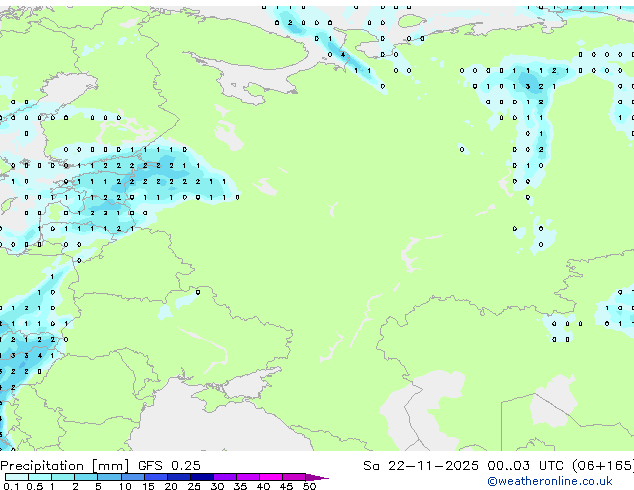Click the 'Precipitation [mm]' title text
Image resolution: width=634 pixels, height=490 pixels.
(65, 466)
